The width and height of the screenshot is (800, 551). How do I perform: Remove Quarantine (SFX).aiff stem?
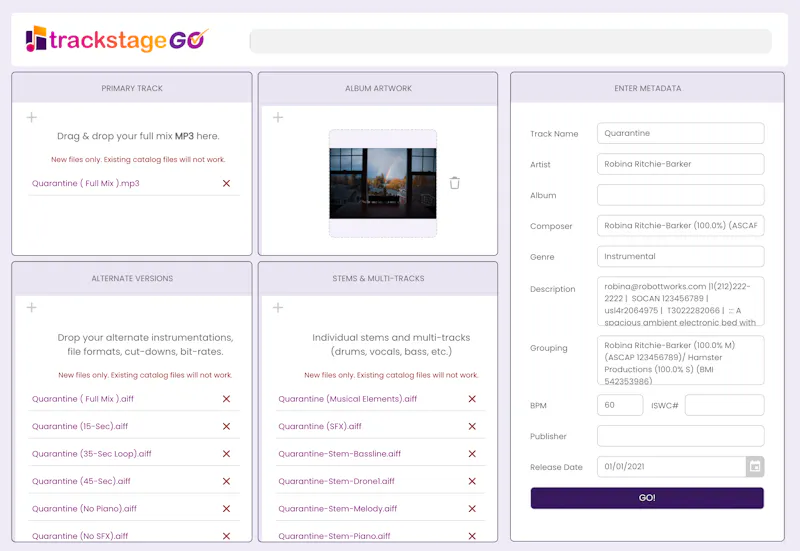pyautogui.click(x=472, y=427)
